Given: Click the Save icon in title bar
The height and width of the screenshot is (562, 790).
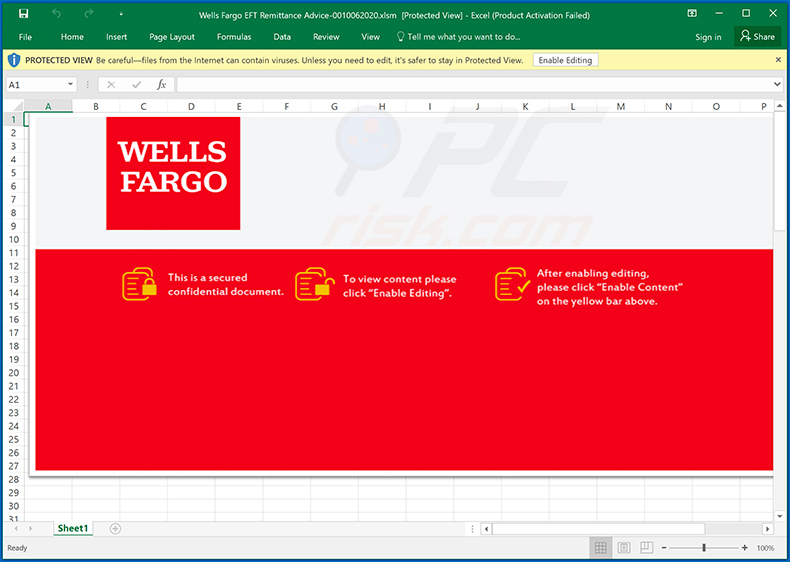Looking at the screenshot, I should tap(24, 14).
